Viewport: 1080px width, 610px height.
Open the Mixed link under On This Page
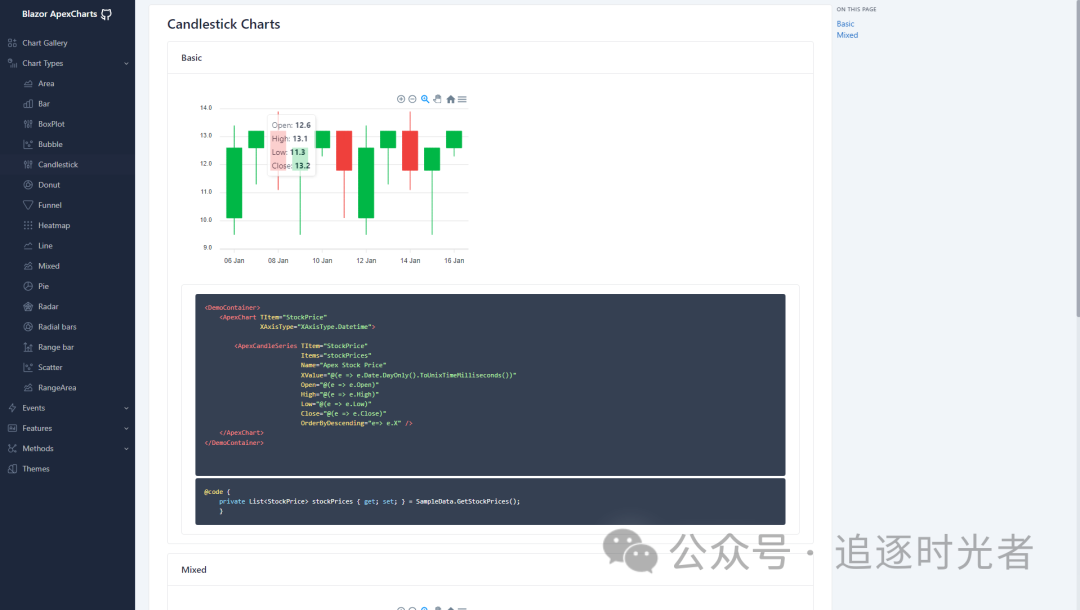847,34
